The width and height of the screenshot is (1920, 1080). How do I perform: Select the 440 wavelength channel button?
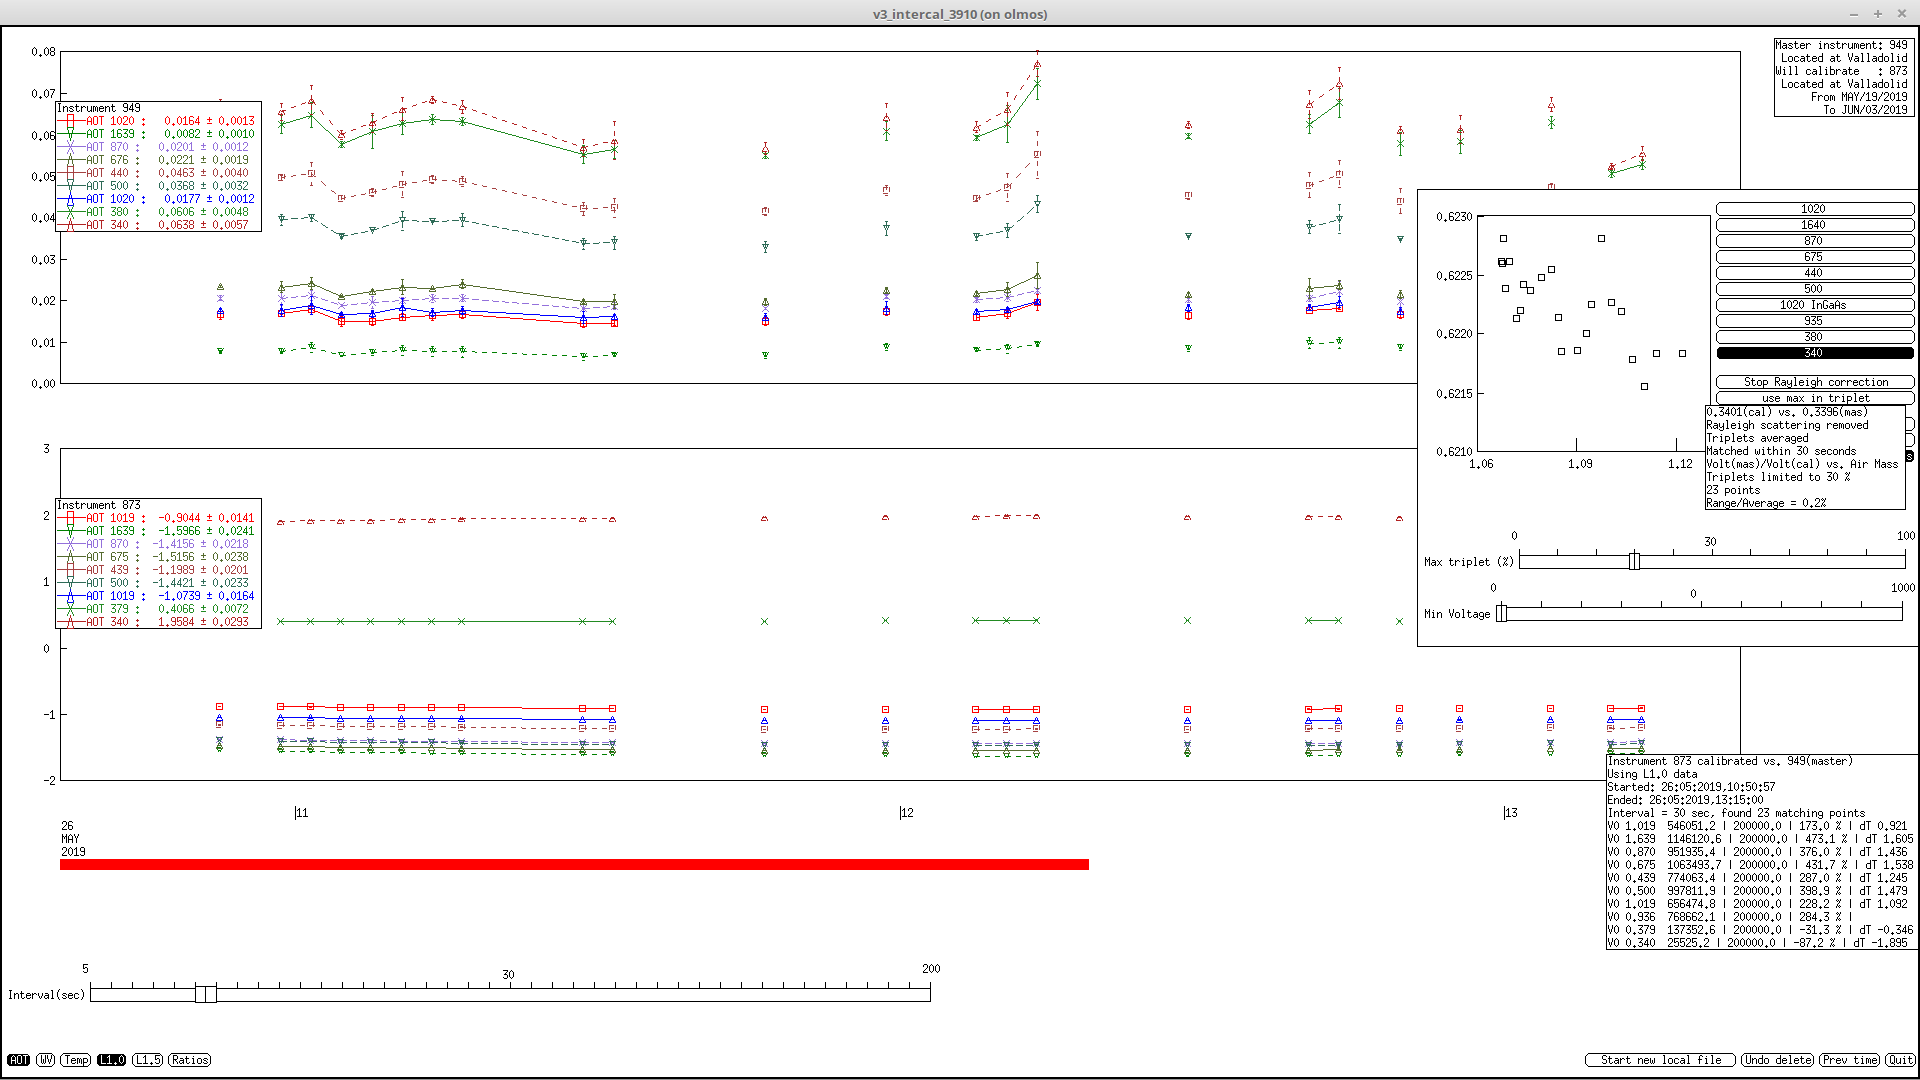pyautogui.click(x=1814, y=273)
